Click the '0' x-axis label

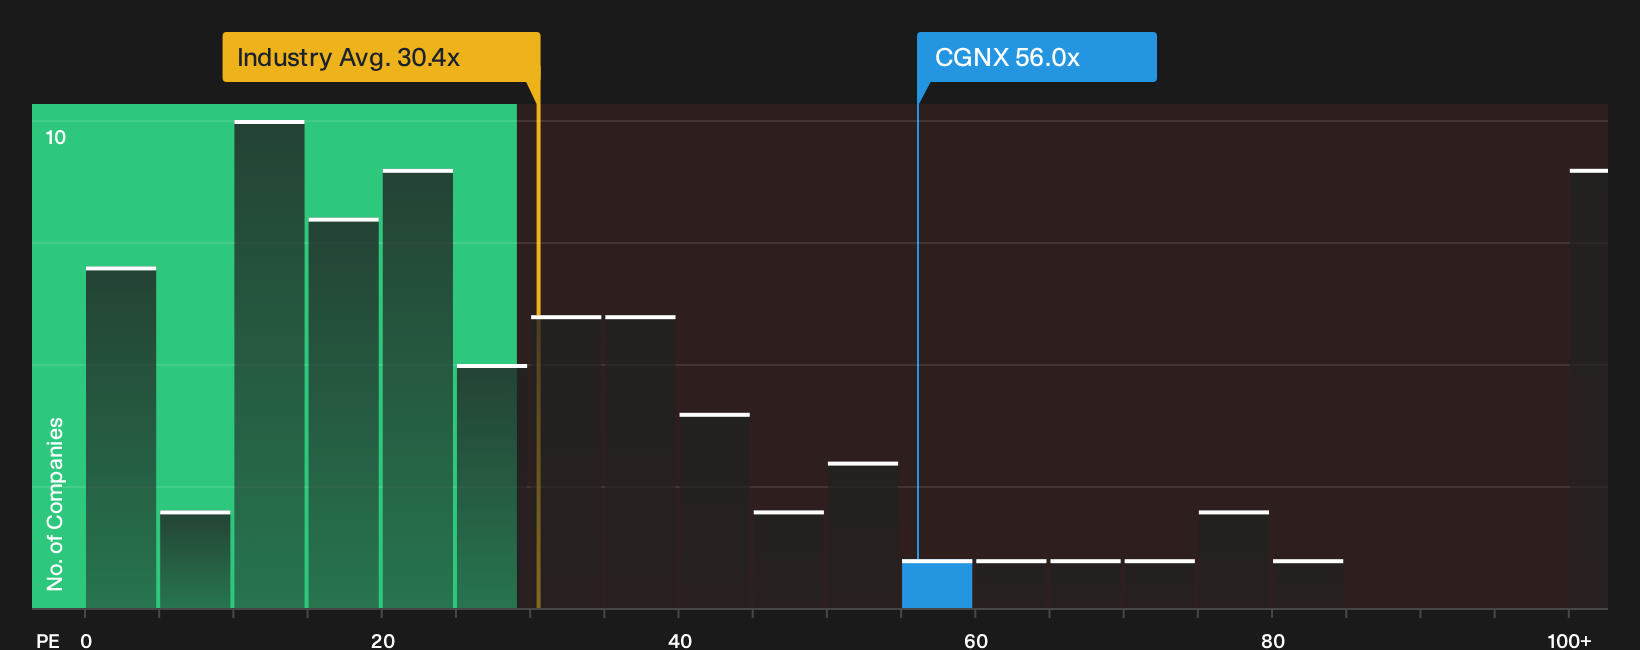[86, 640]
